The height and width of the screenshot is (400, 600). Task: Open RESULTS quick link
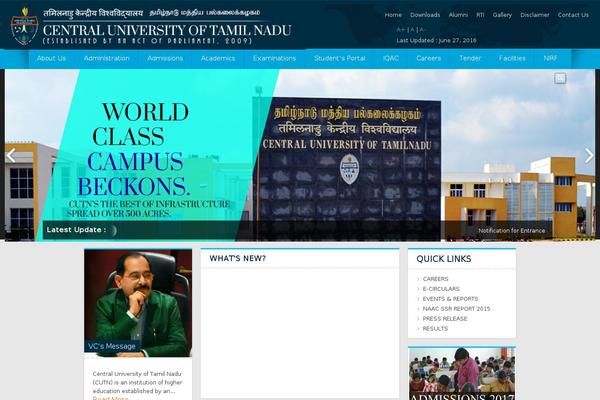435,328
